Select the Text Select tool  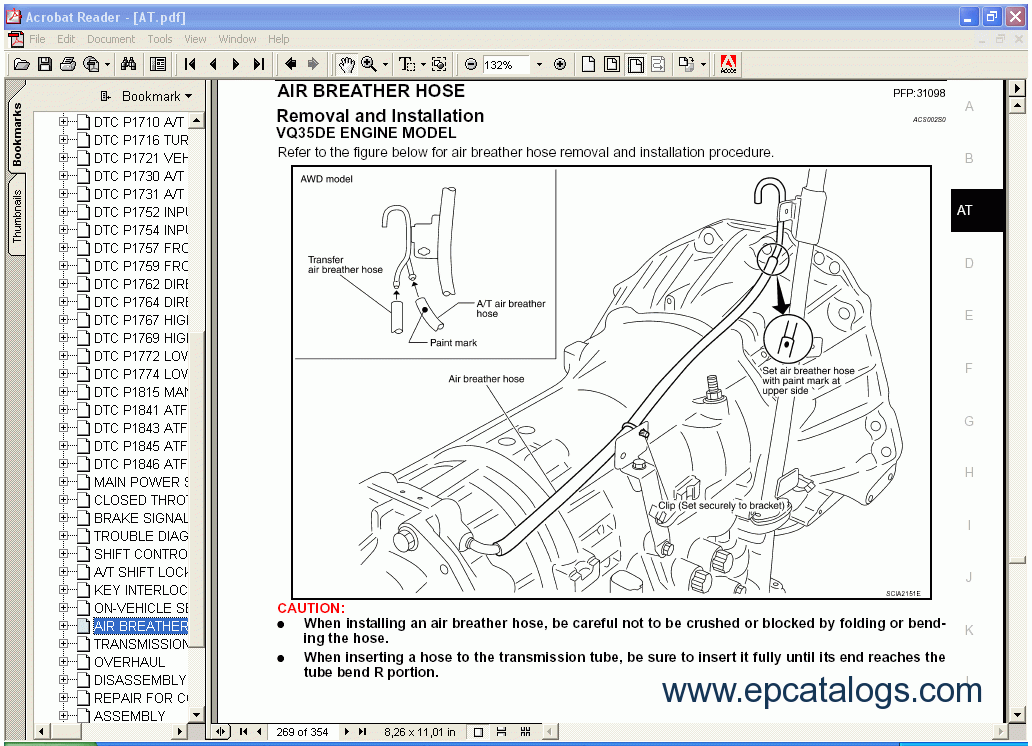(407, 64)
